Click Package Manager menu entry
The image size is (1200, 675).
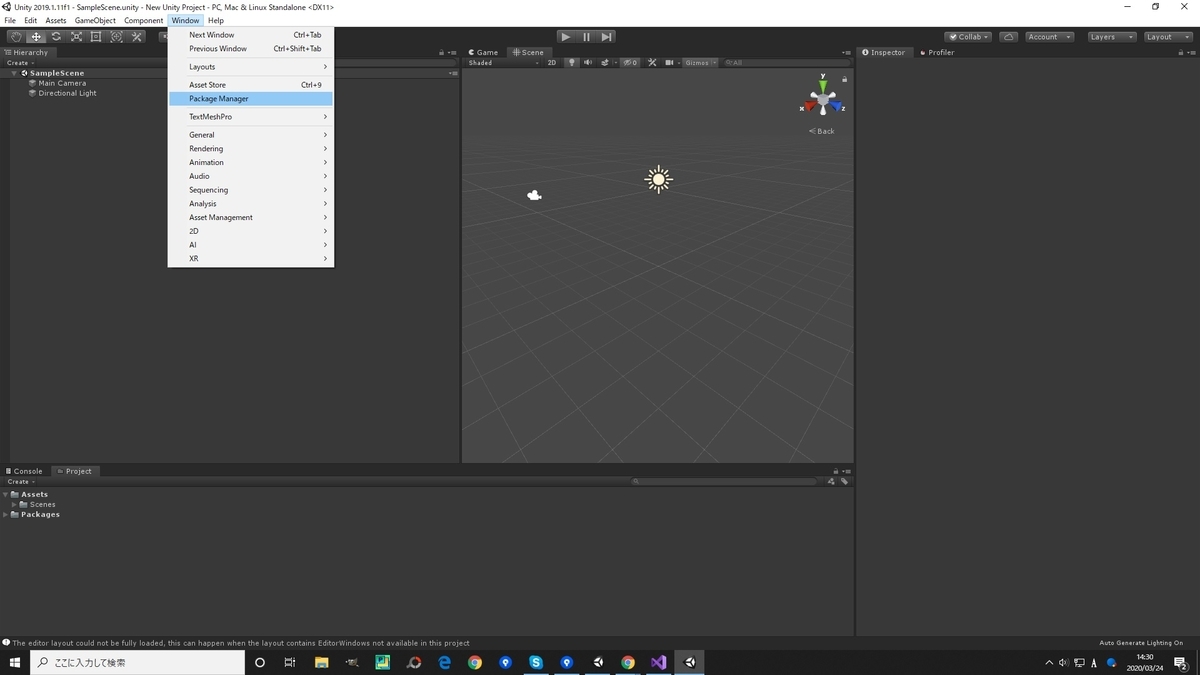251,99
